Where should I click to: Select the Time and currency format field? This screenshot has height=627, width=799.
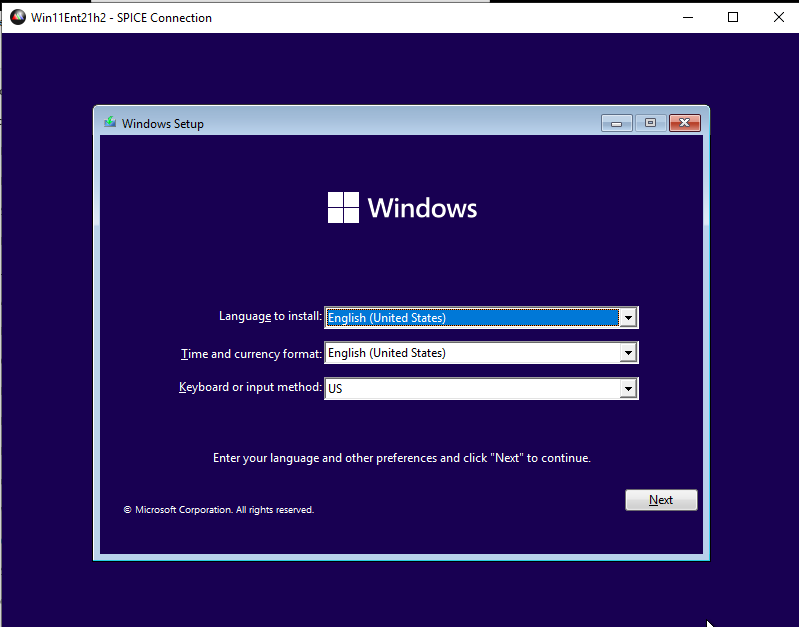(481, 353)
